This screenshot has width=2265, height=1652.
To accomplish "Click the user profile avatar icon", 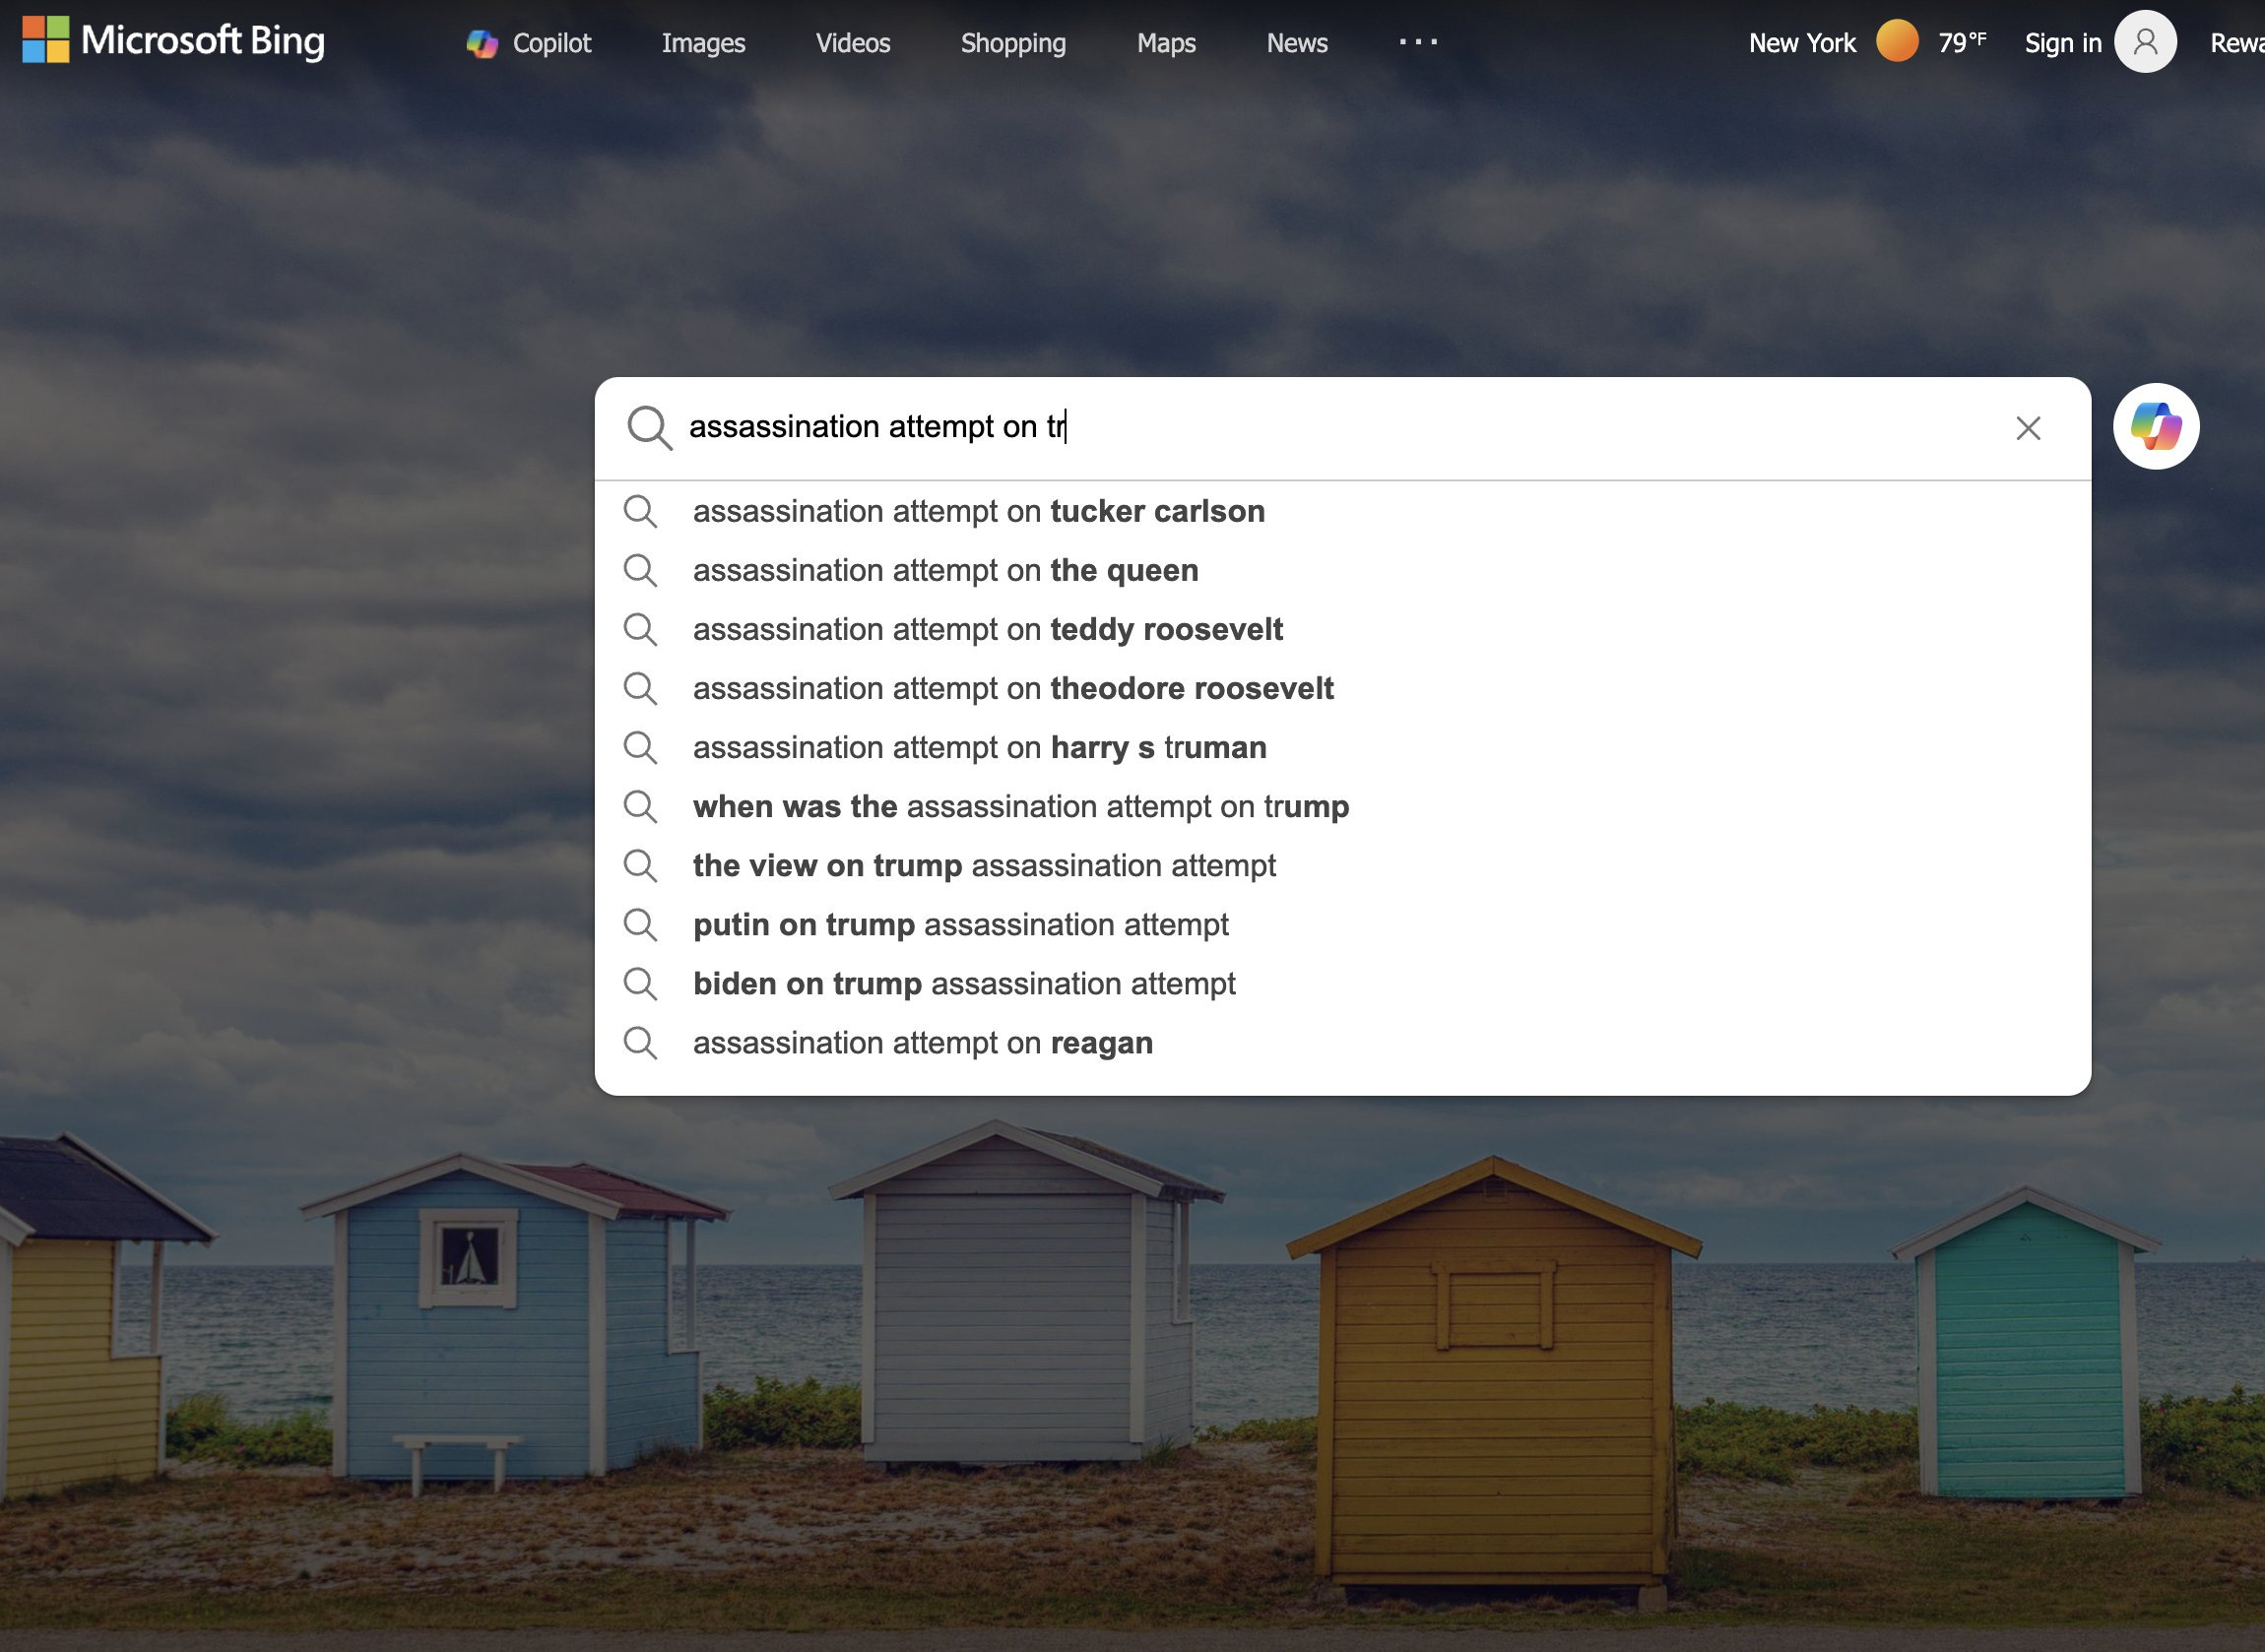I will pos(2145,41).
